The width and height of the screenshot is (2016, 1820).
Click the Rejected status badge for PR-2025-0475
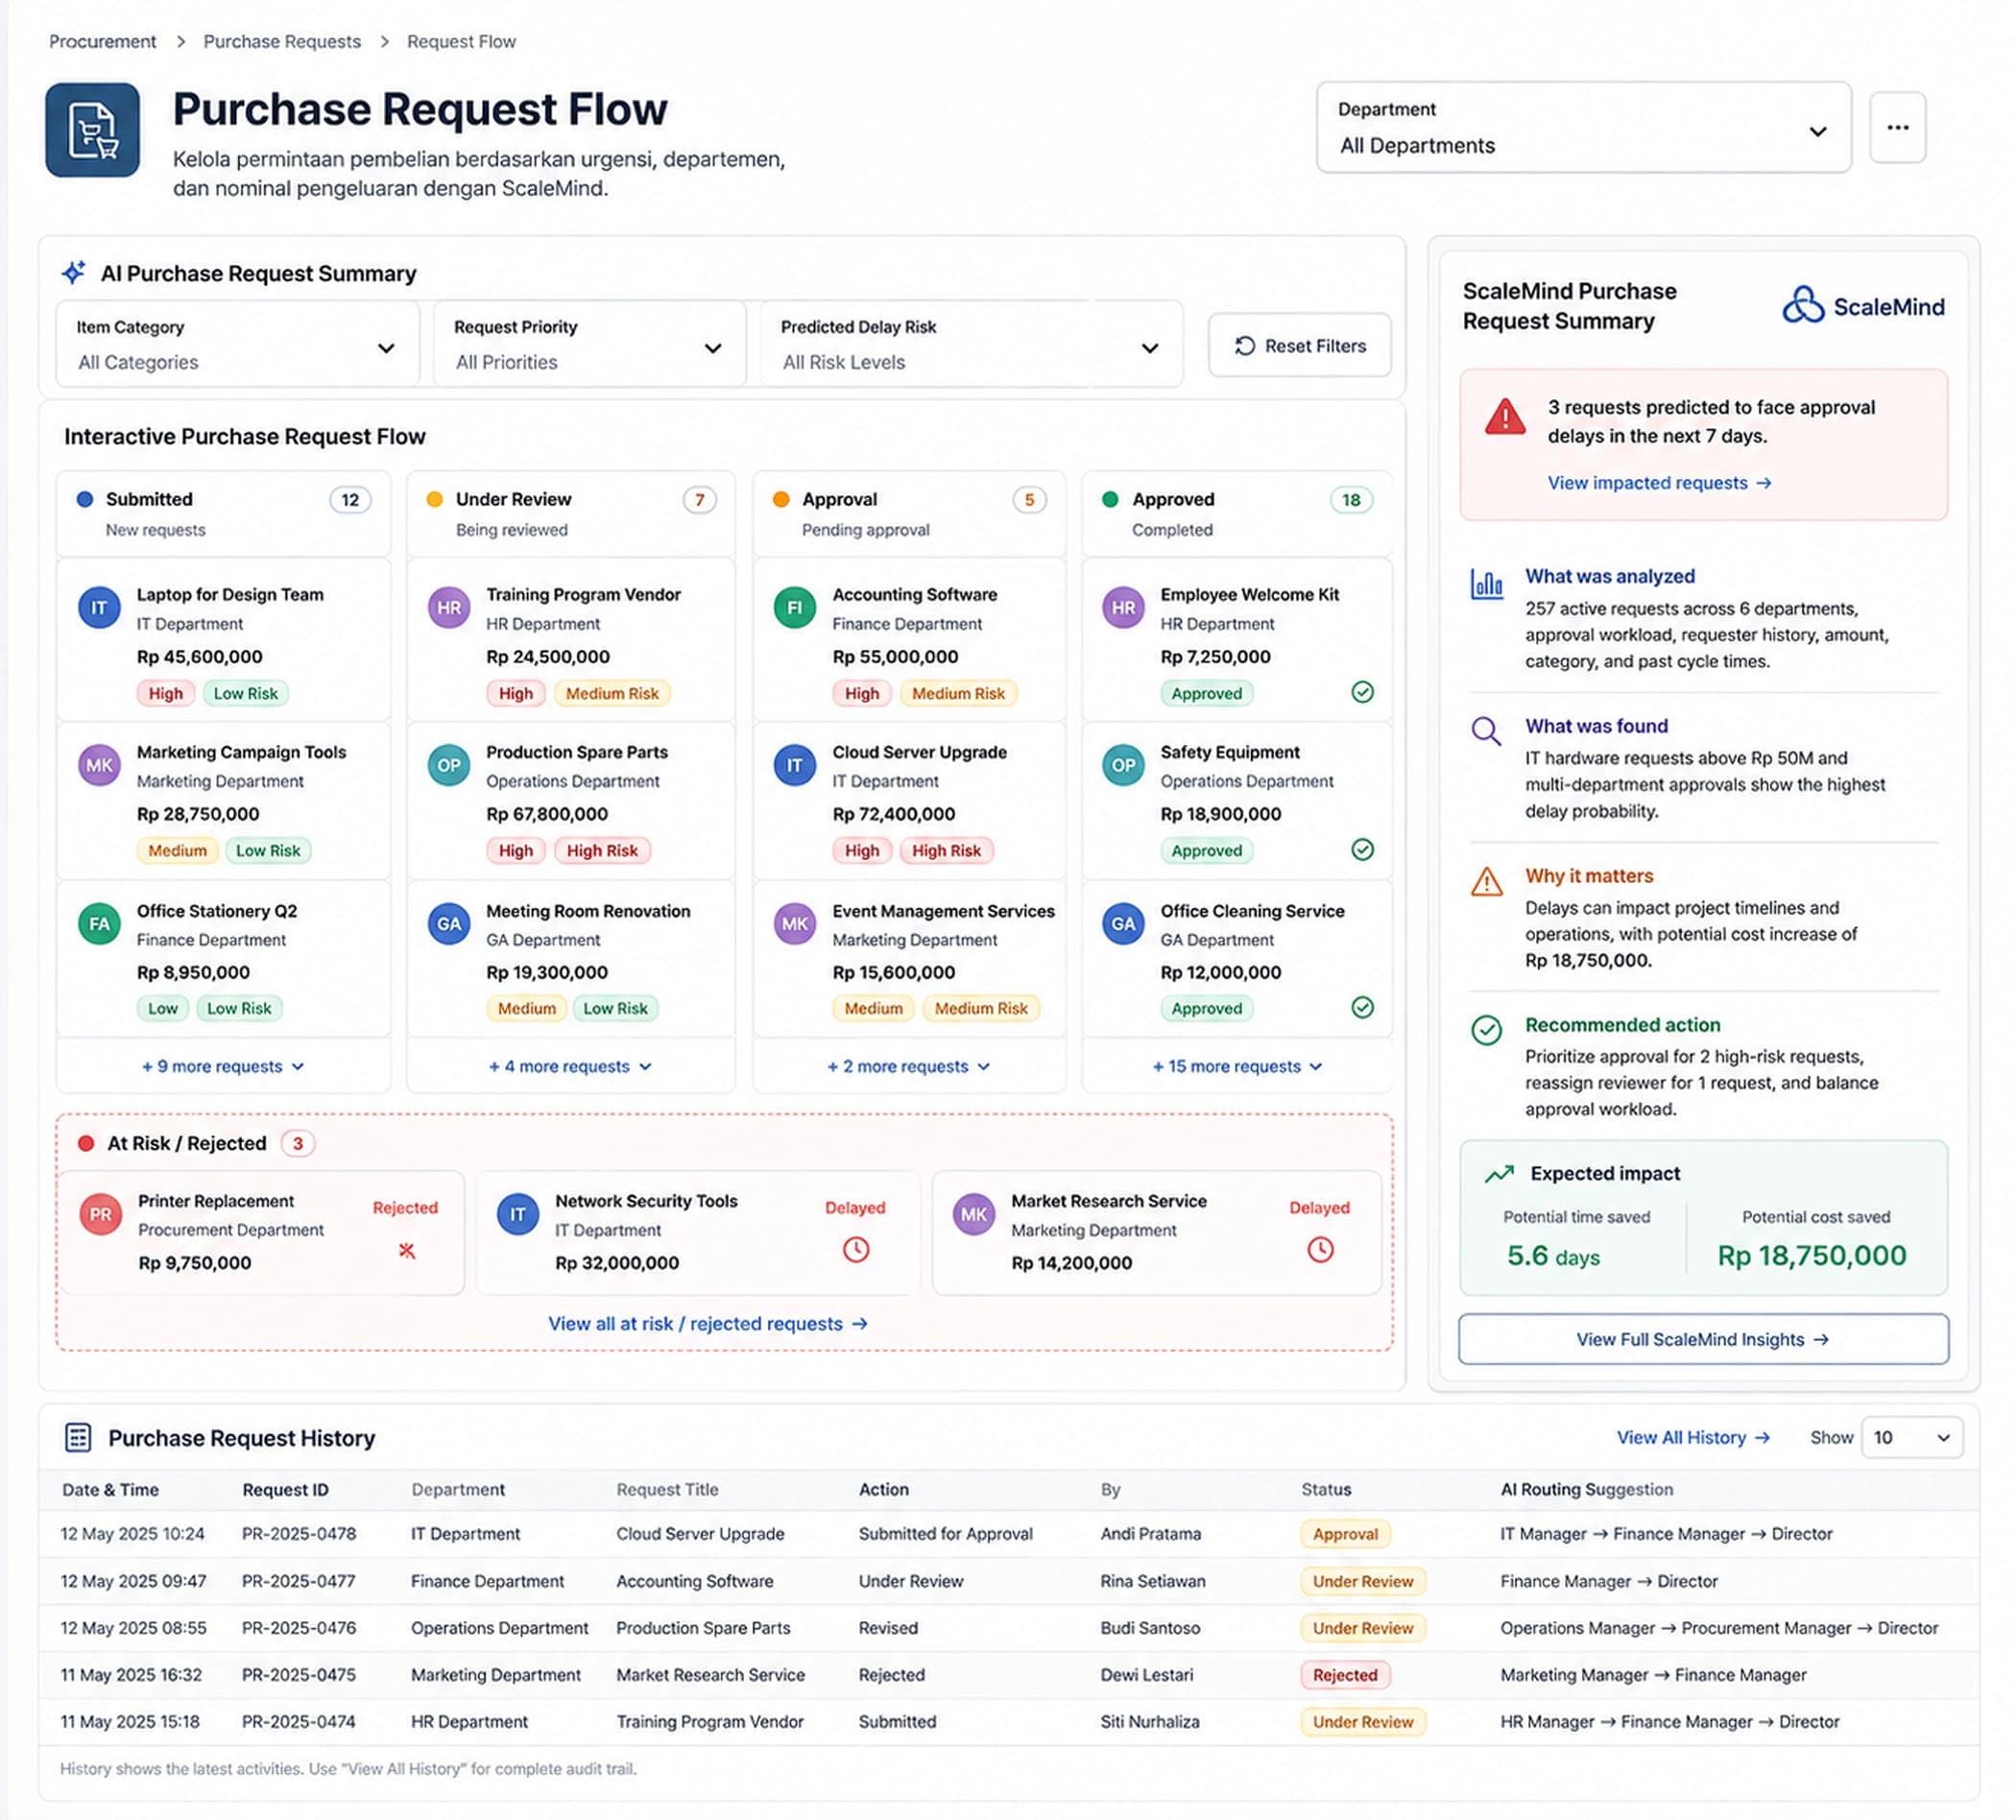[x=1345, y=1674]
